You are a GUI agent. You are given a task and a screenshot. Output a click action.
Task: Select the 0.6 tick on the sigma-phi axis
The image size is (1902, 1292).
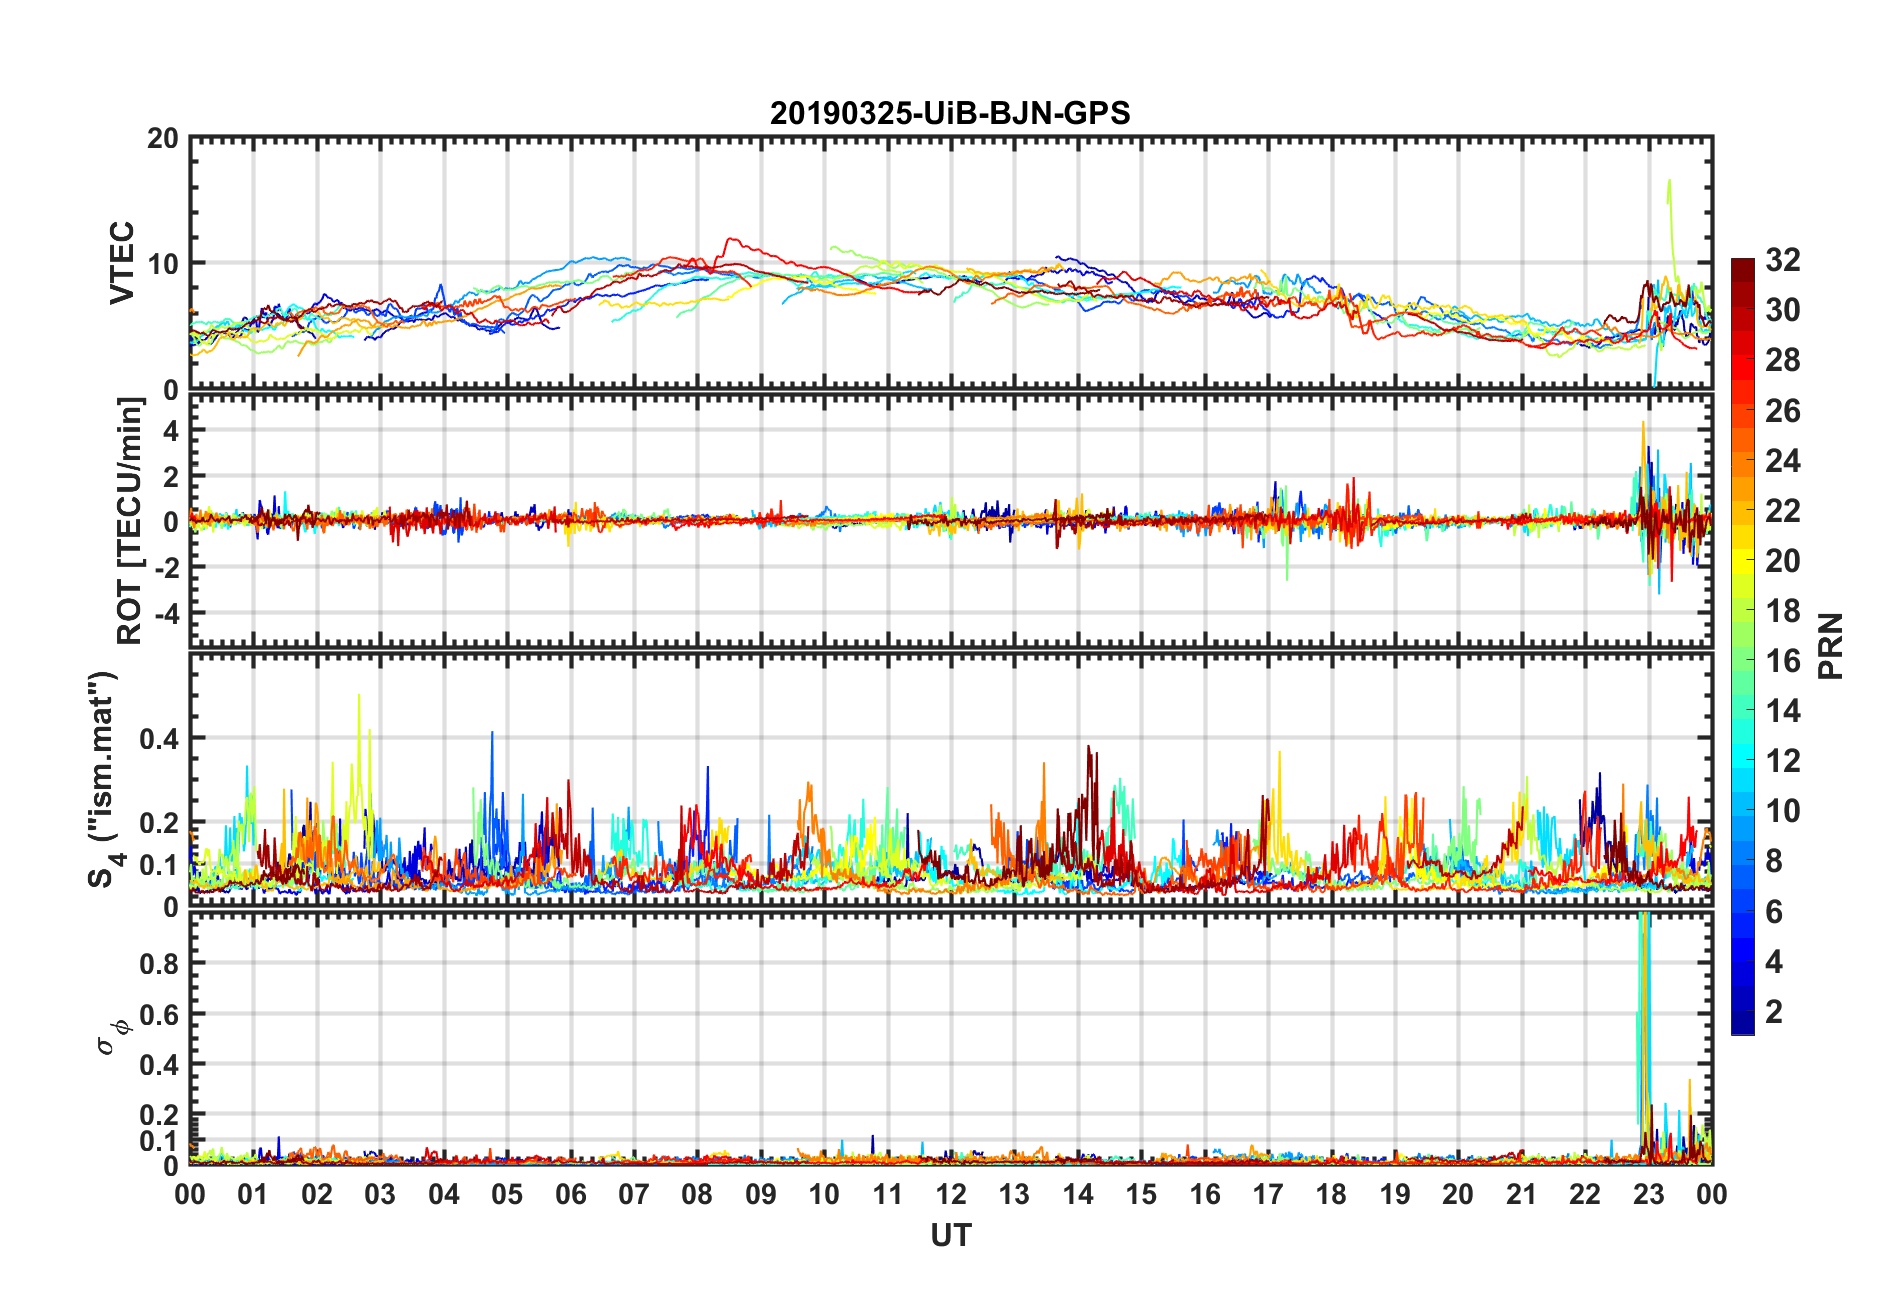pyautogui.click(x=160, y=1014)
